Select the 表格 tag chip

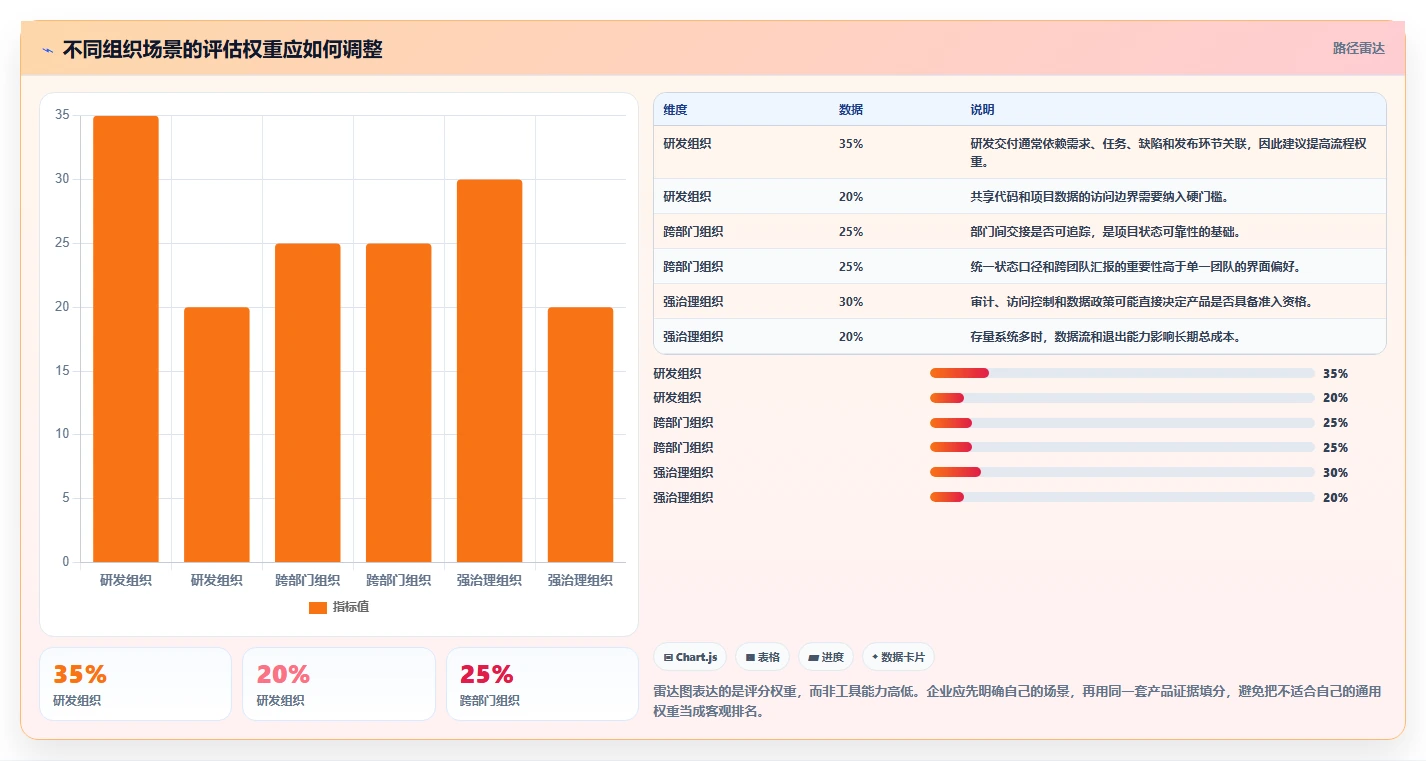click(x=762, y=657)
